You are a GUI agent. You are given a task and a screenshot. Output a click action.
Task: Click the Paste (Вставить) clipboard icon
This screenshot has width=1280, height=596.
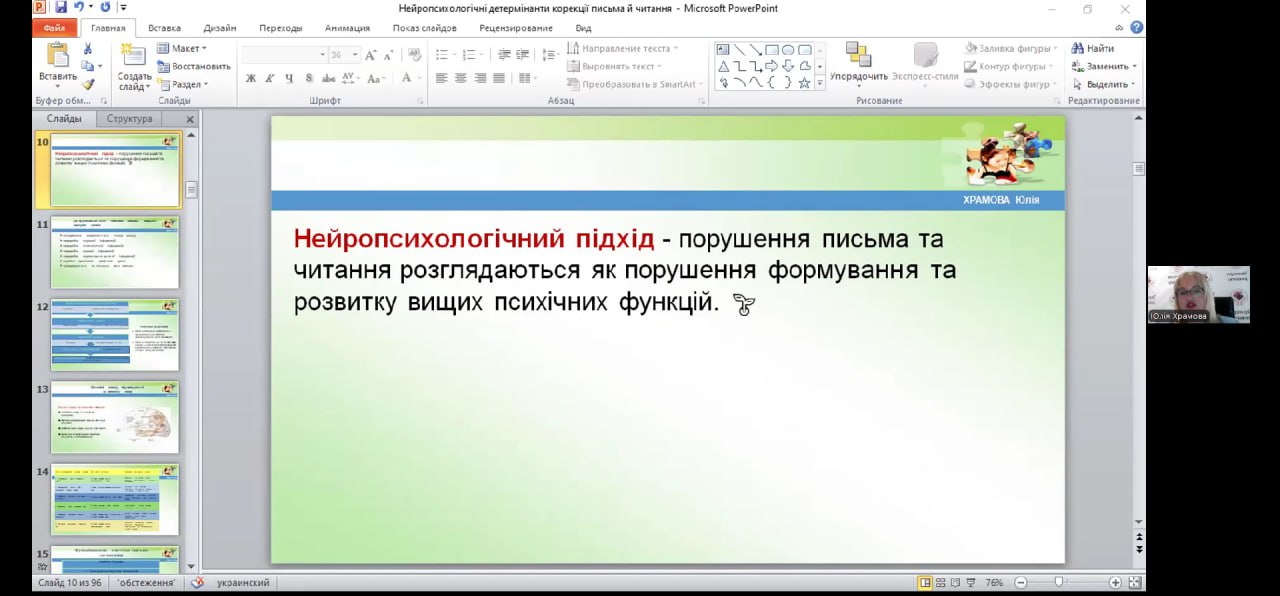(57, 56)
